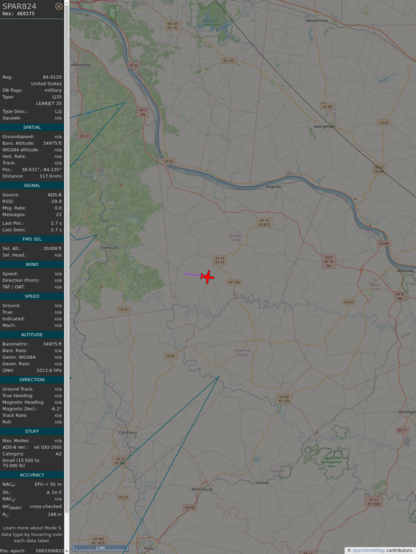Click the ACCURACY section header
The width and height of the screenshot is (416, 554).
(x=32, y=475)
